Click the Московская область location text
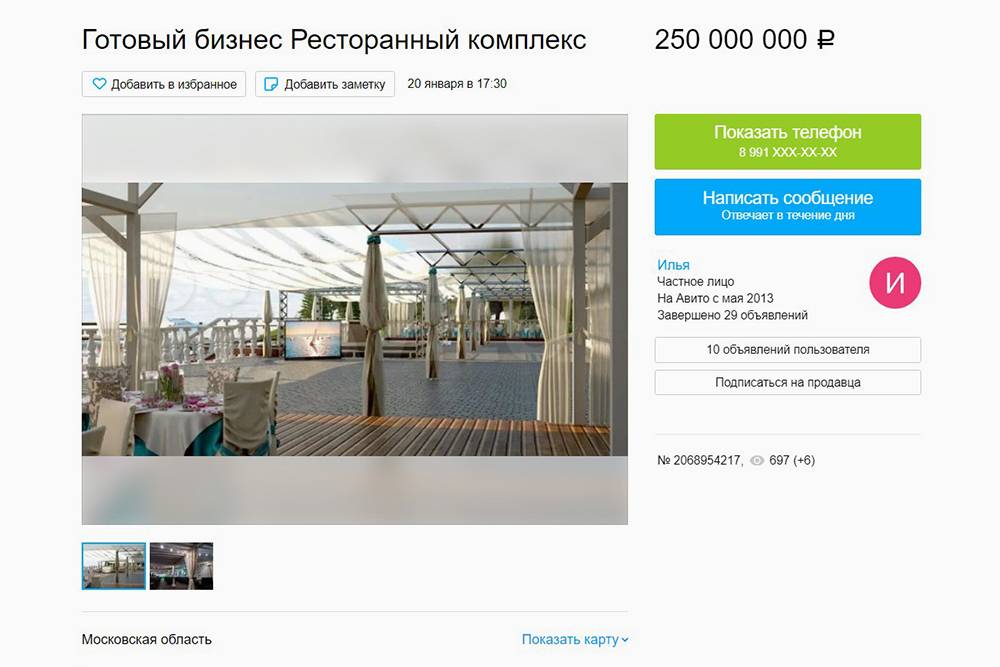 pyautogui.click(x=147, y=640)
